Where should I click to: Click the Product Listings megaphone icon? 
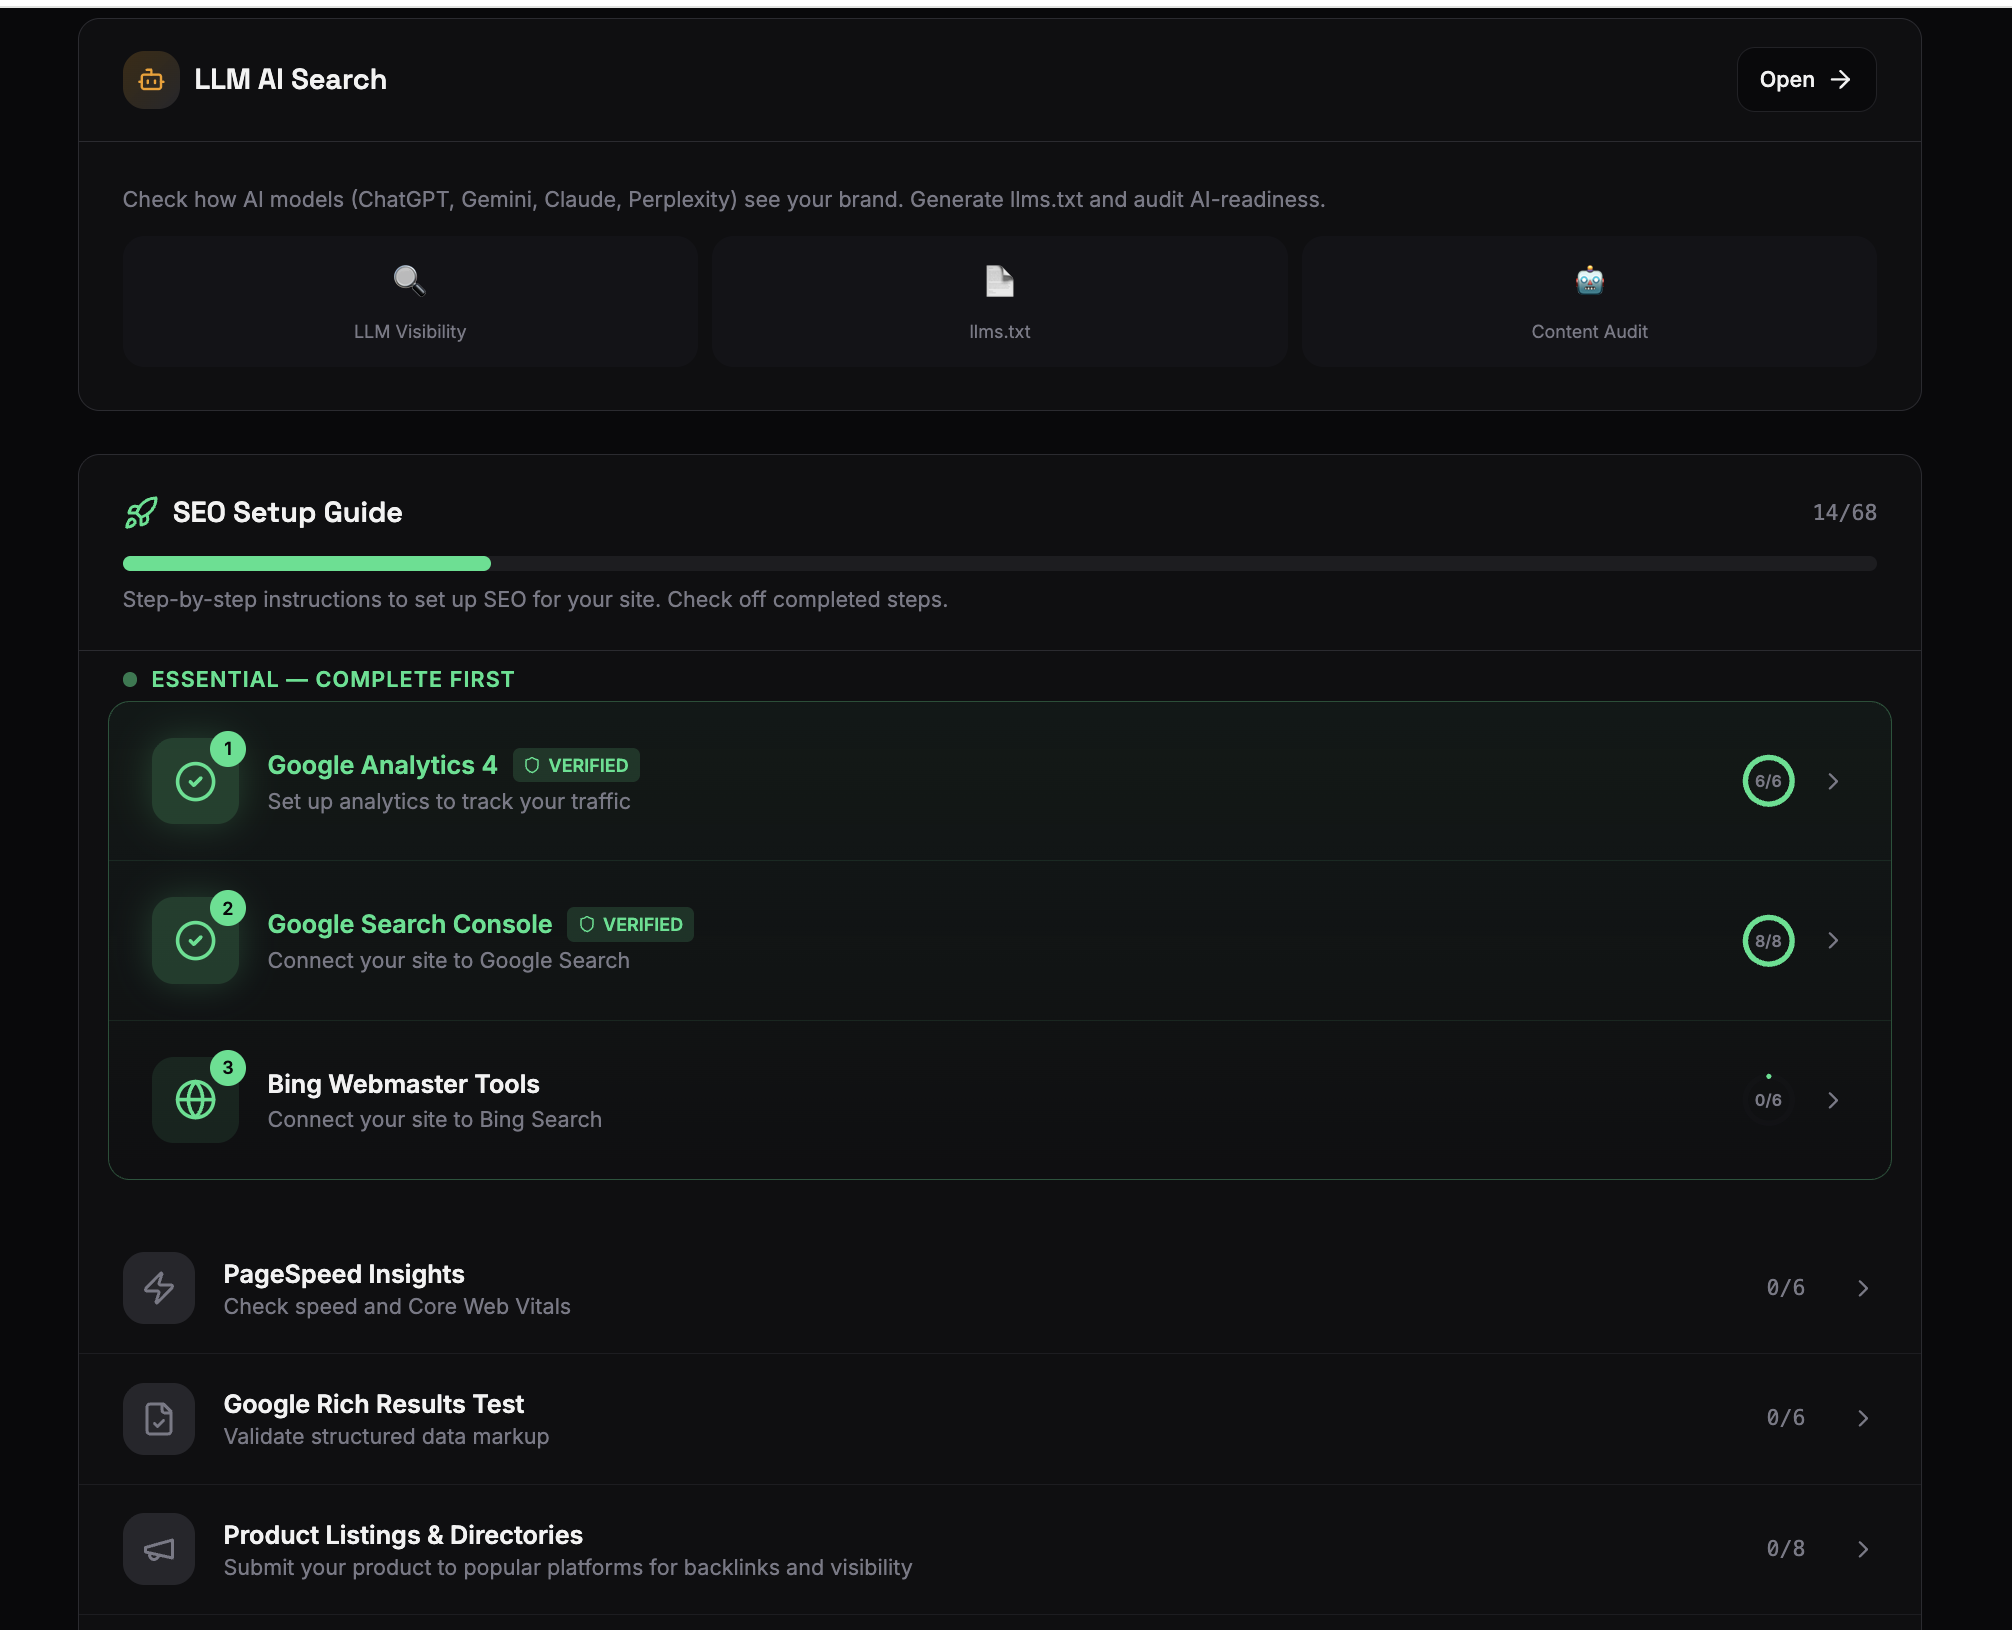tap(159, 1549)
